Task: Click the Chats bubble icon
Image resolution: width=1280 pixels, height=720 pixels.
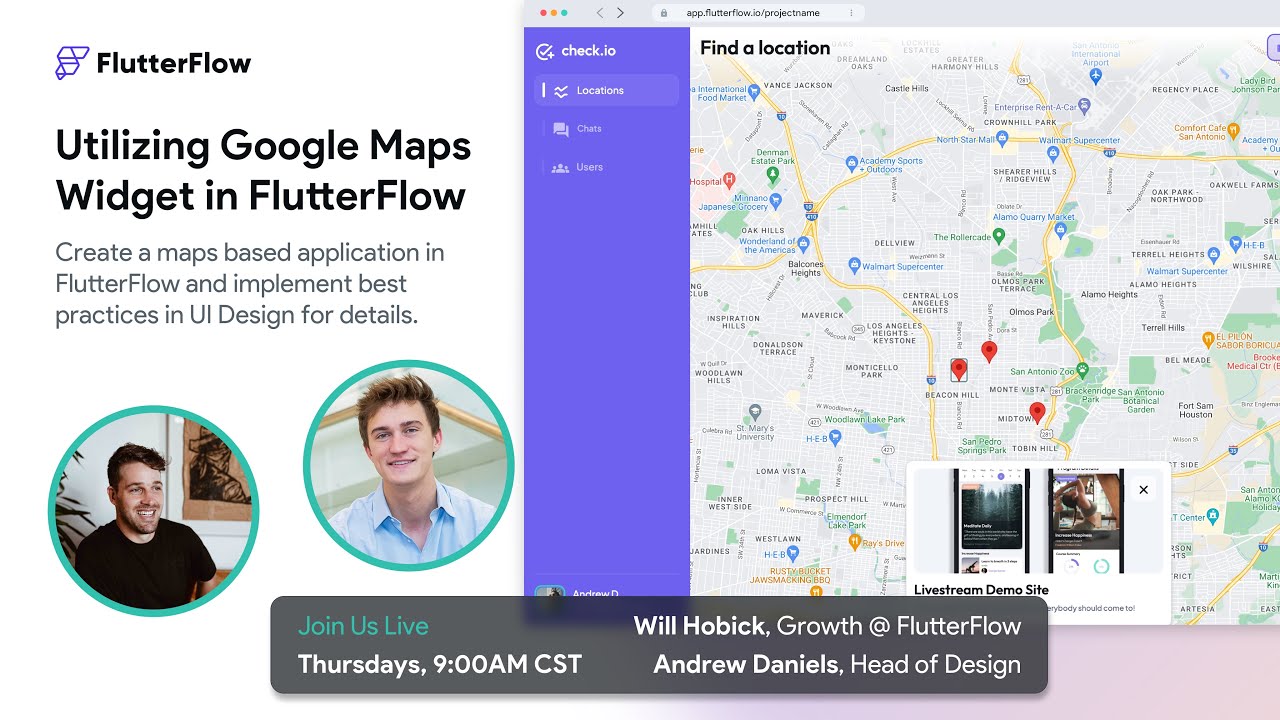Action: pos(561,129)
